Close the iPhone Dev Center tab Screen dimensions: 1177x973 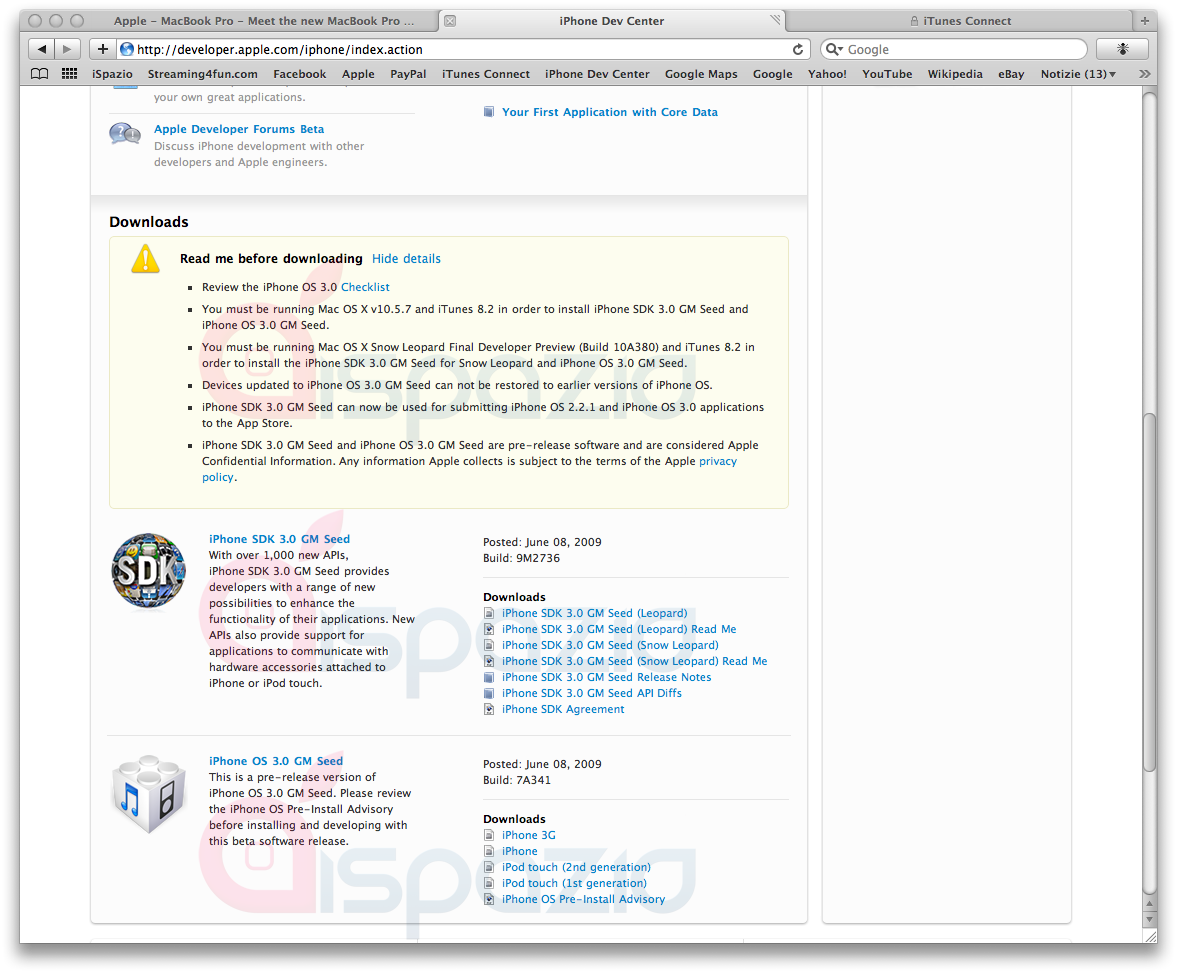pyautogui.click(x=450, y=21)
